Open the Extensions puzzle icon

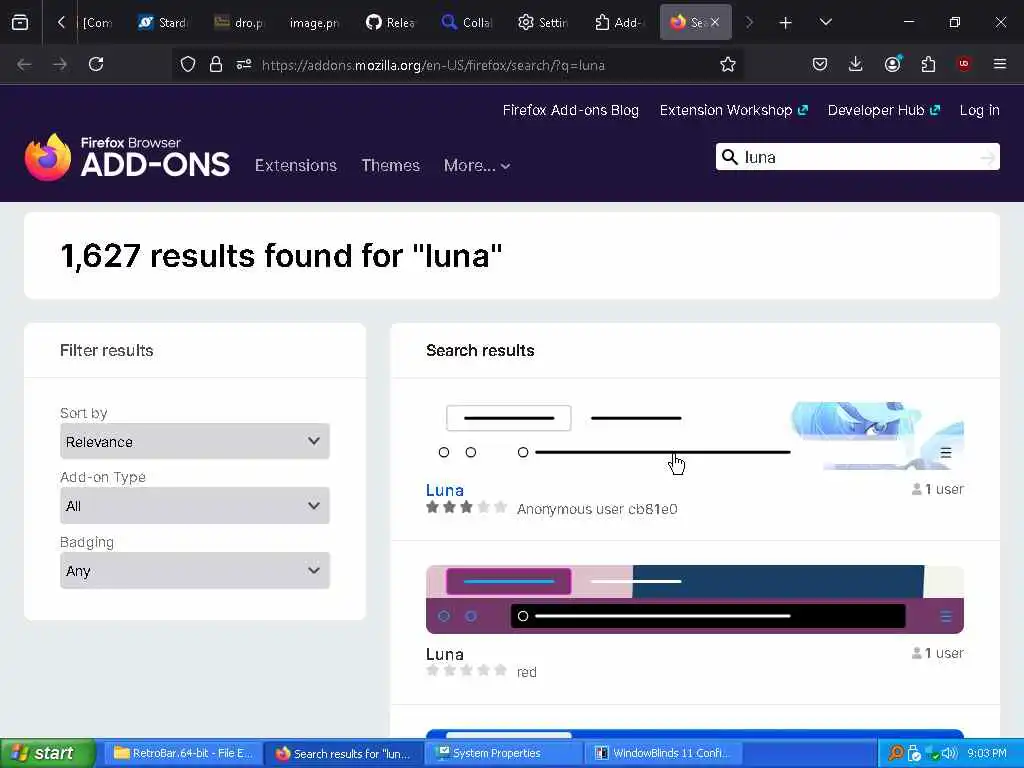point(928,64)
